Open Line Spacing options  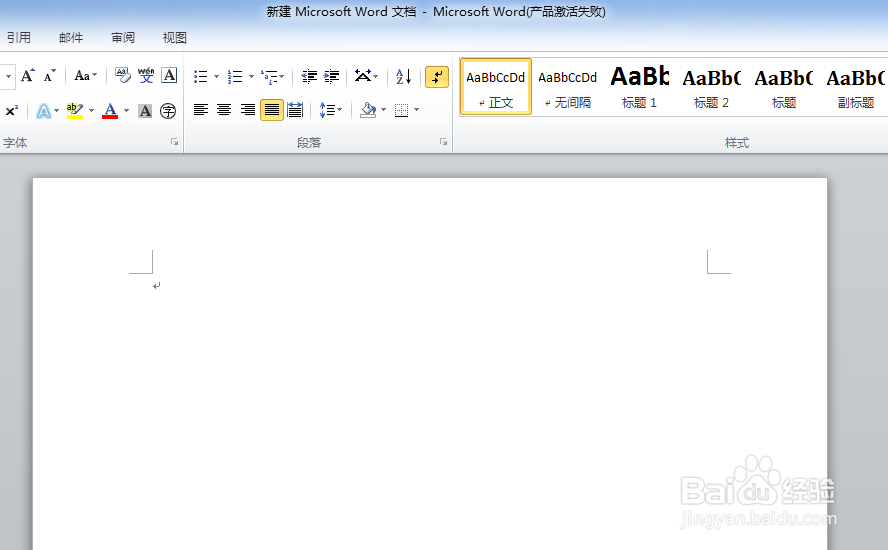[331, 110]
